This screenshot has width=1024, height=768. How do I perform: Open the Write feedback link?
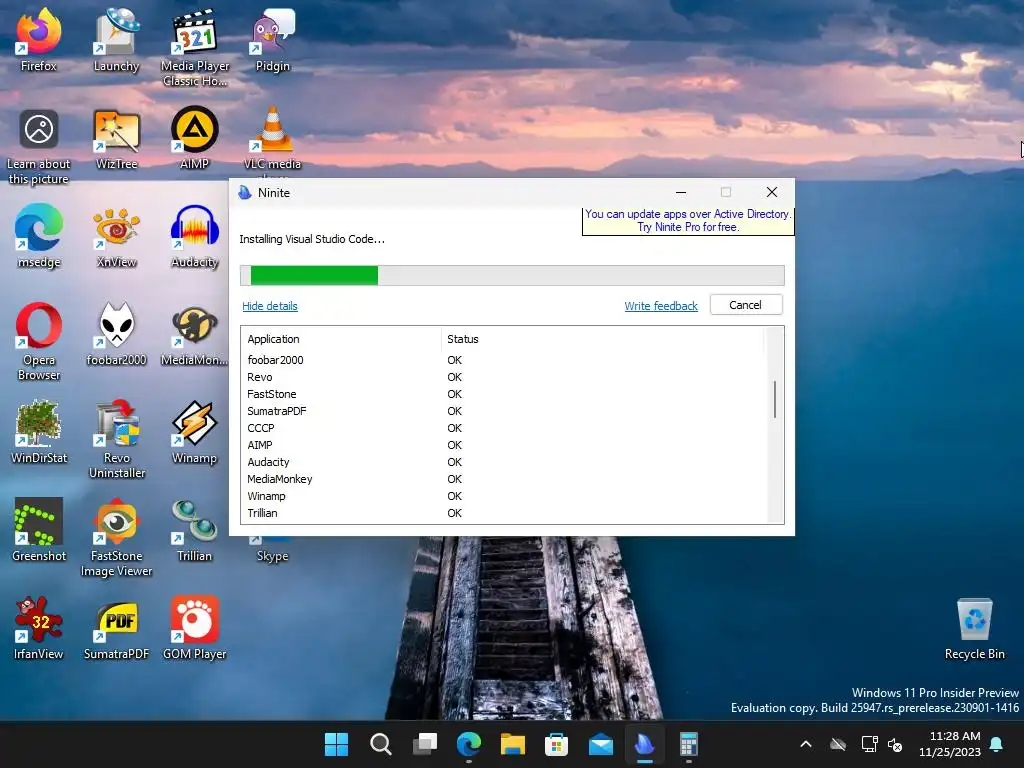click(x=661, y=306)
